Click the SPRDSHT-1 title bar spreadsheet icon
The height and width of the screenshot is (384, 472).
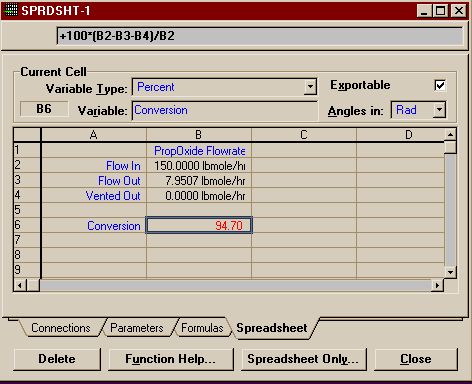pyautogui.click(x=10, y=10)
